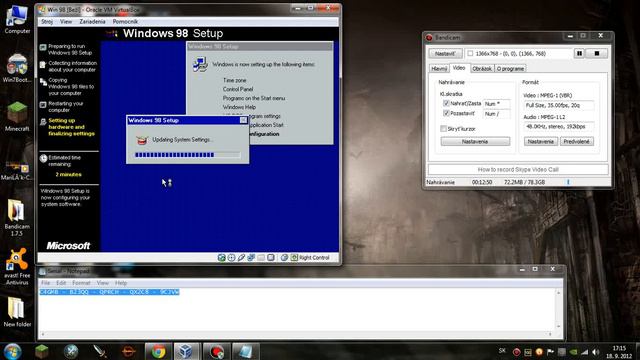Click the 00:12:50 recording time in Bandicam
The image size is (640, 360).
click(482, 182)
